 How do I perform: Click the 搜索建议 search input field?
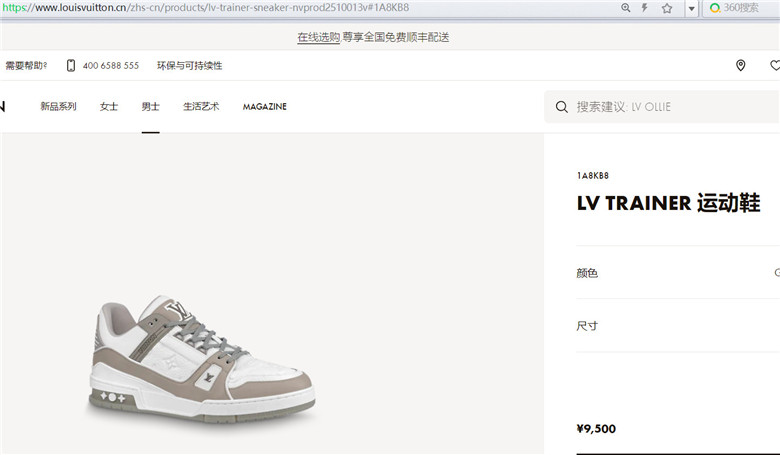662,107
